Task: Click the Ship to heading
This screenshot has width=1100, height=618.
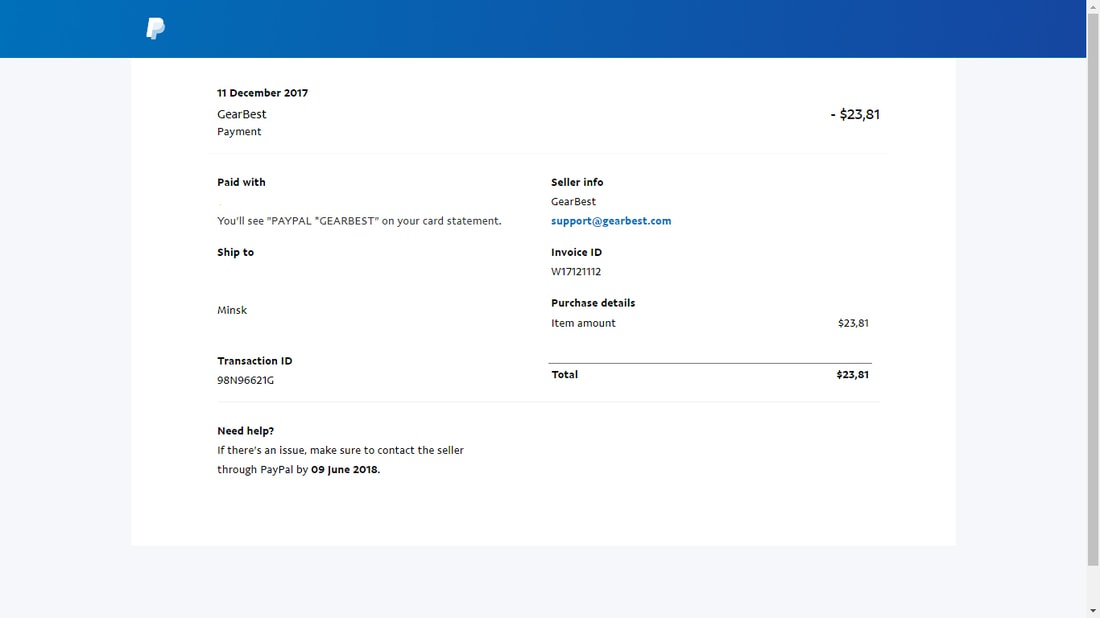Action: (x=235, y=253)
